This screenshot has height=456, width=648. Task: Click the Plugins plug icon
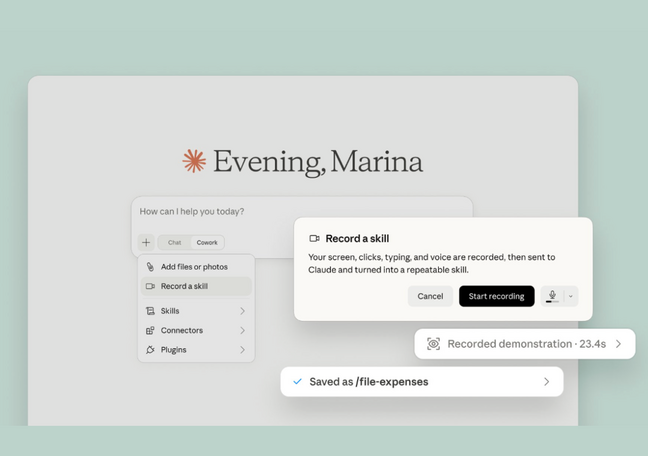150,350
